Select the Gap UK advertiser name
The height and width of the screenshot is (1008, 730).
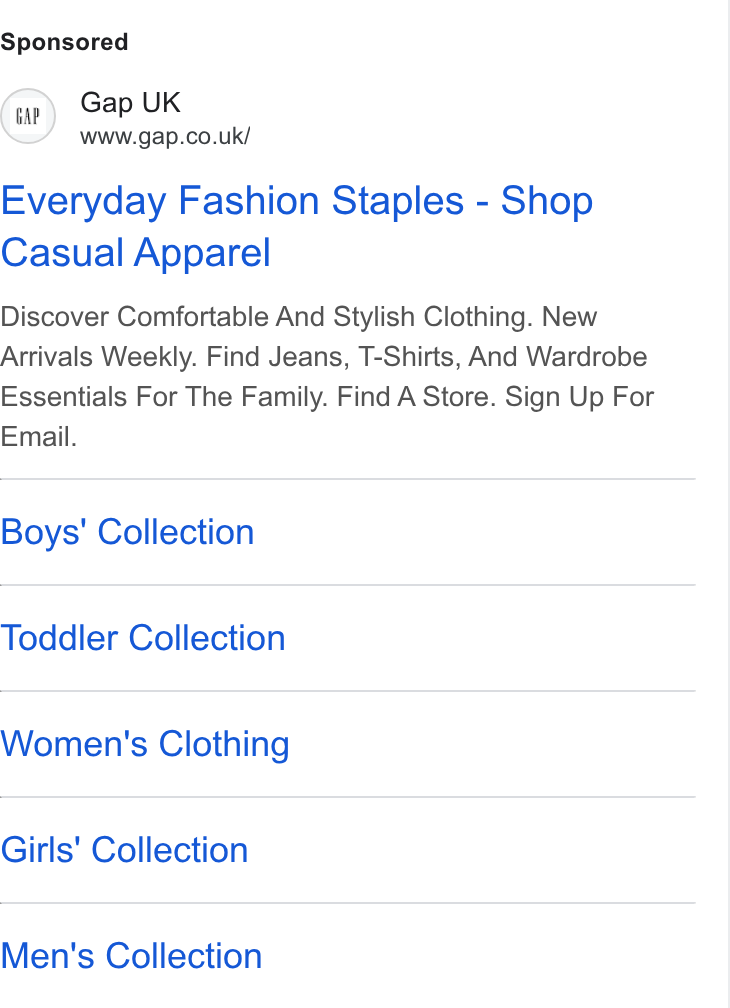130,103
